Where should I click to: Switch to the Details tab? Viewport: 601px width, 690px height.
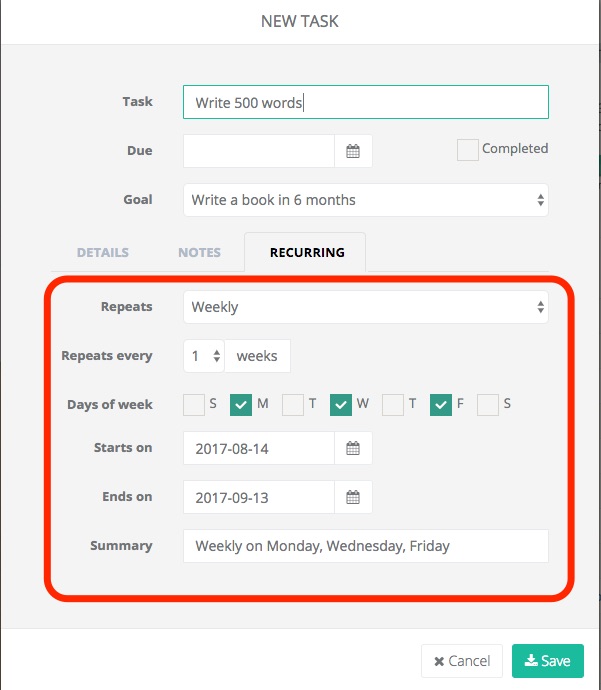click(102, 253)
